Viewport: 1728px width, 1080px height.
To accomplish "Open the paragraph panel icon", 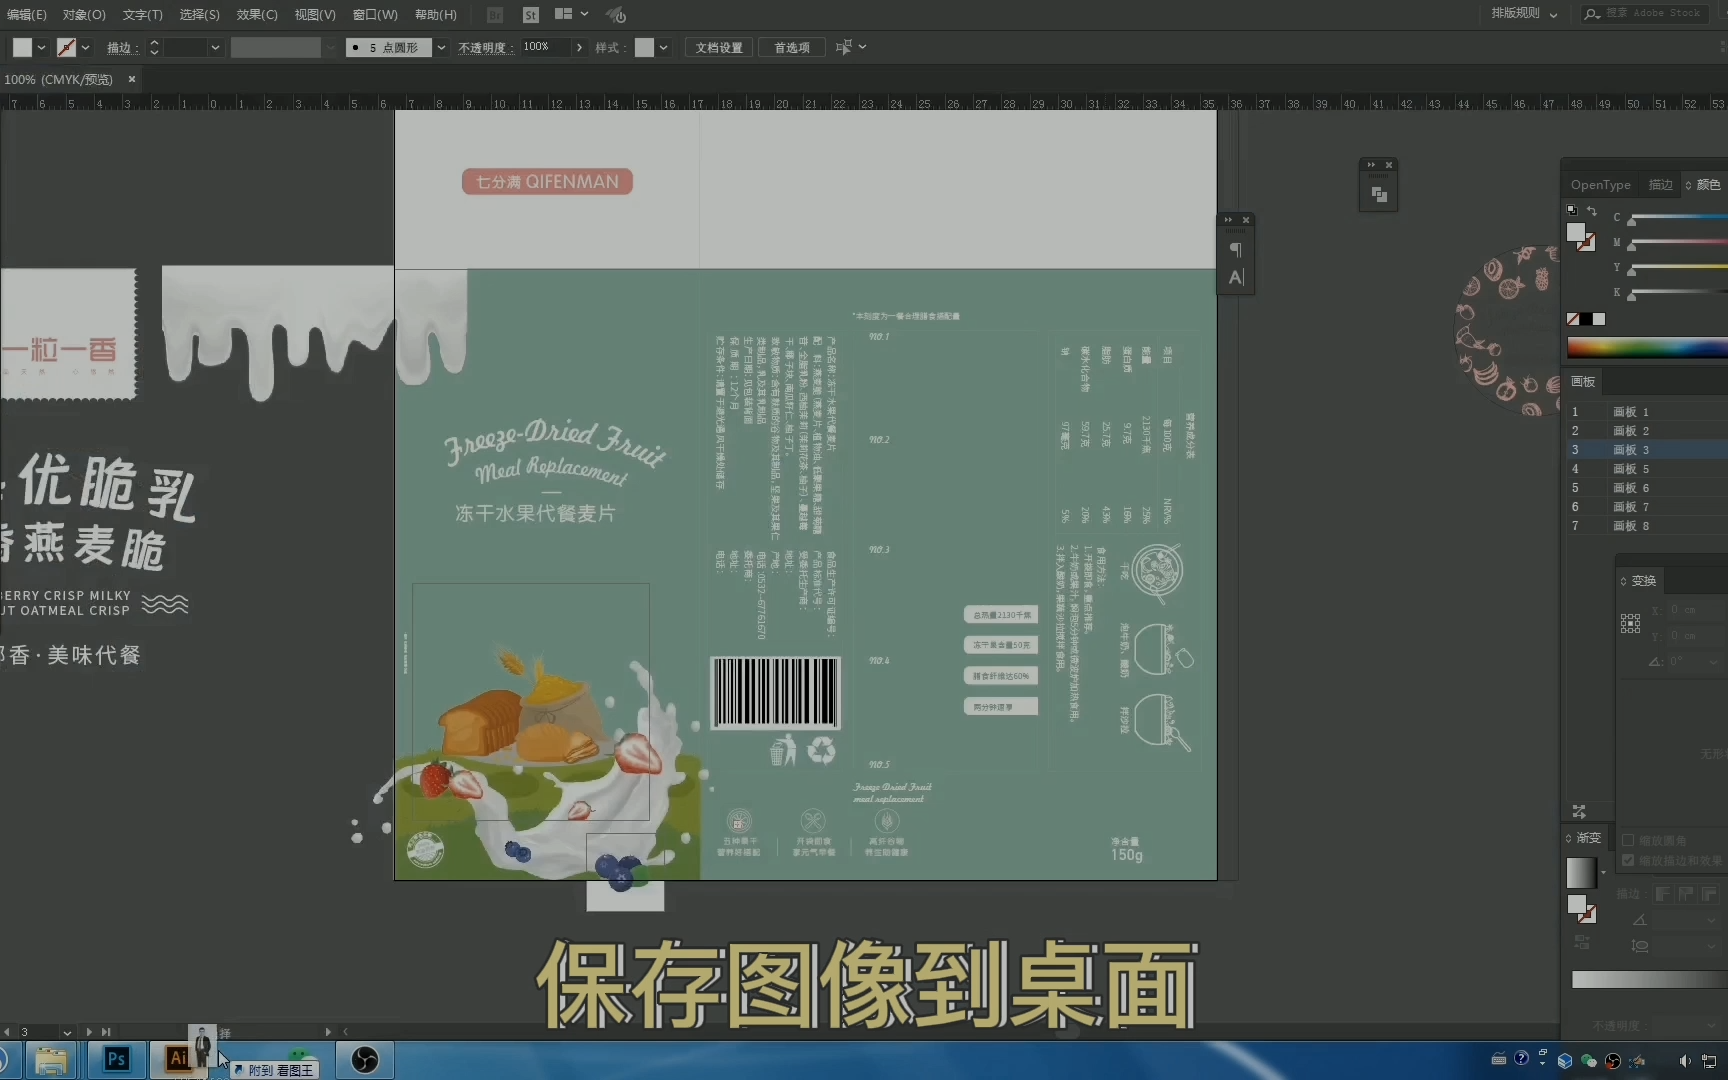I will (x=1236, y=250).
